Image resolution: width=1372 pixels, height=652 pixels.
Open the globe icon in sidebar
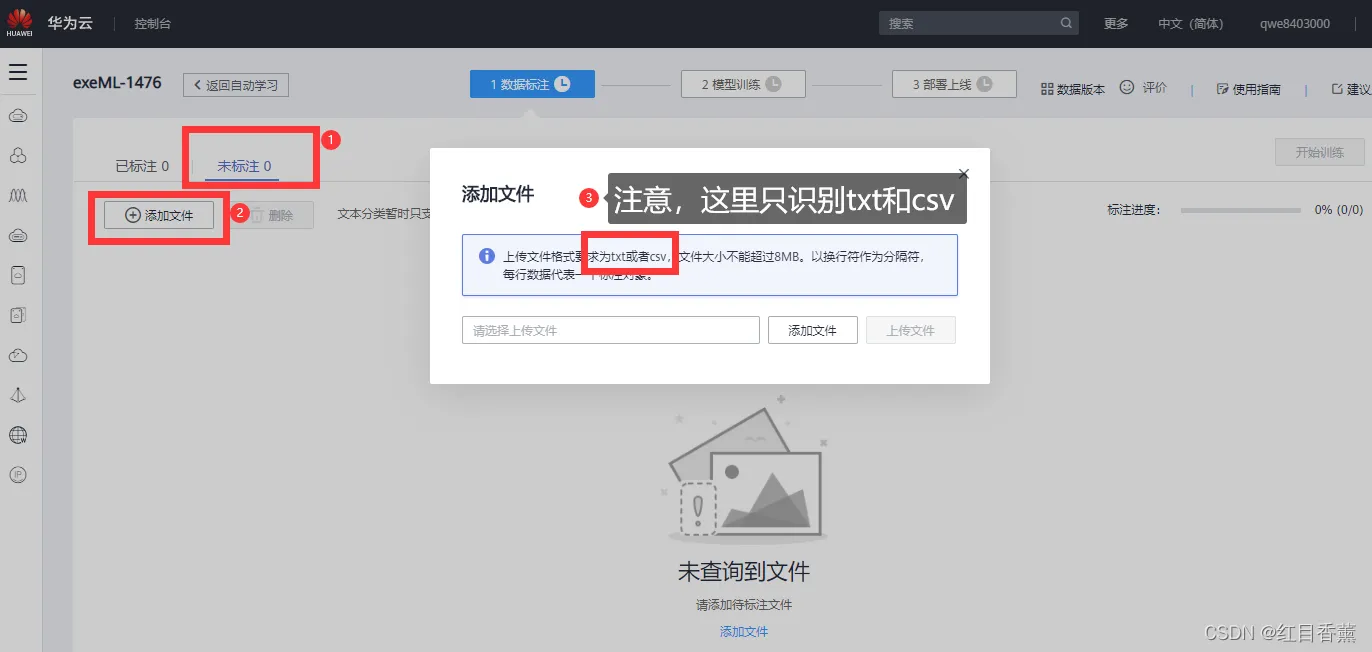pyautogui.click(x=18, y=435)
